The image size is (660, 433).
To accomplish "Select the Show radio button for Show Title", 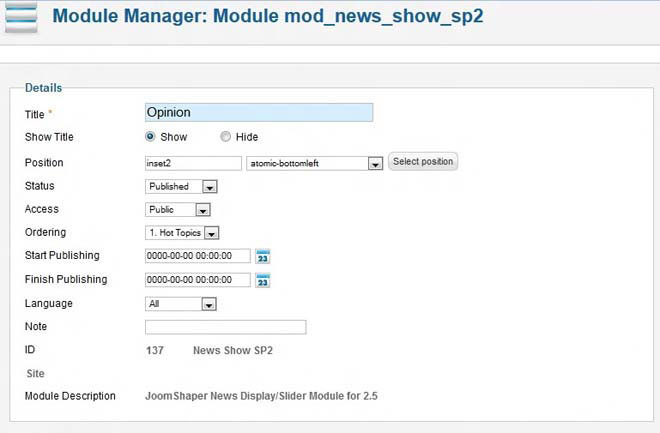I will [151, 137].
